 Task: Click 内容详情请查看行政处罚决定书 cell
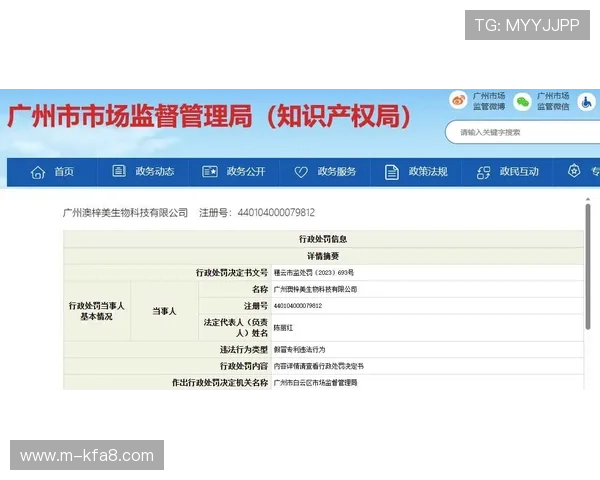[x=318, y=366]
